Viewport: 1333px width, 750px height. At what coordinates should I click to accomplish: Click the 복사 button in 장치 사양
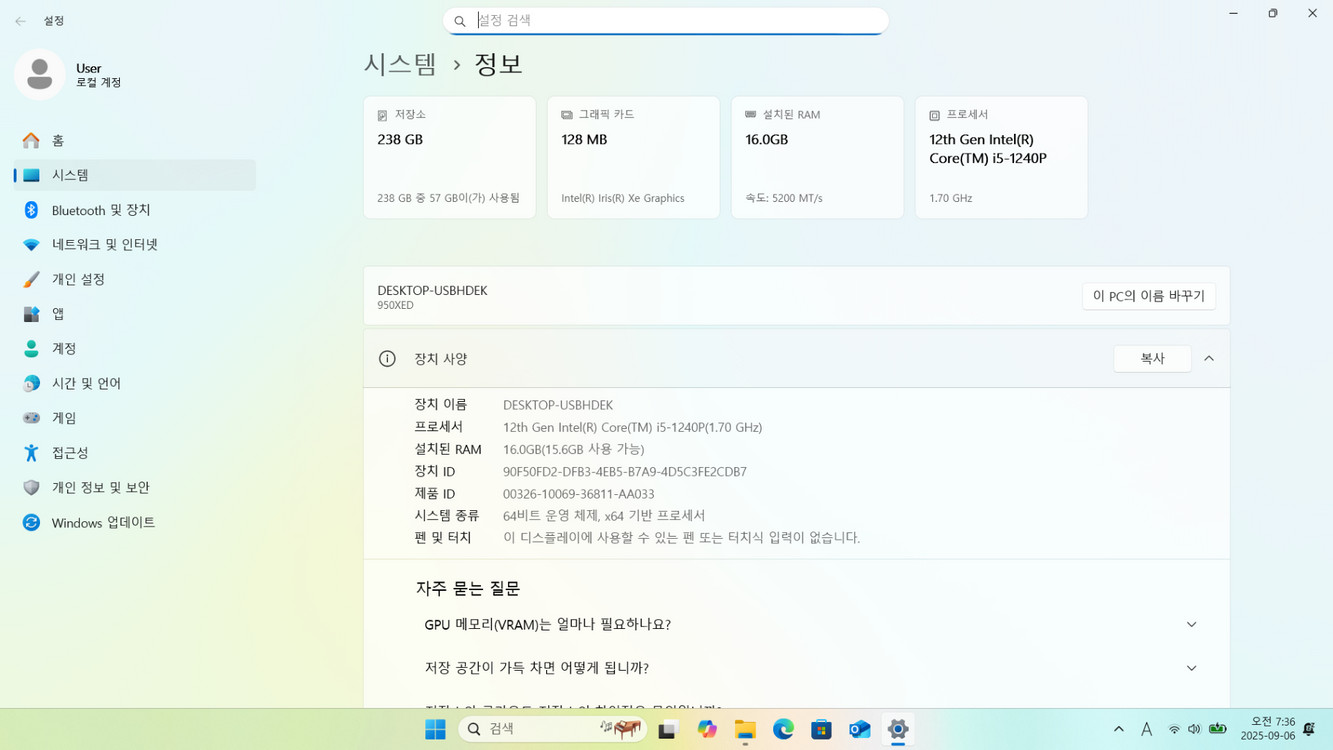[x=1152, y=358]
